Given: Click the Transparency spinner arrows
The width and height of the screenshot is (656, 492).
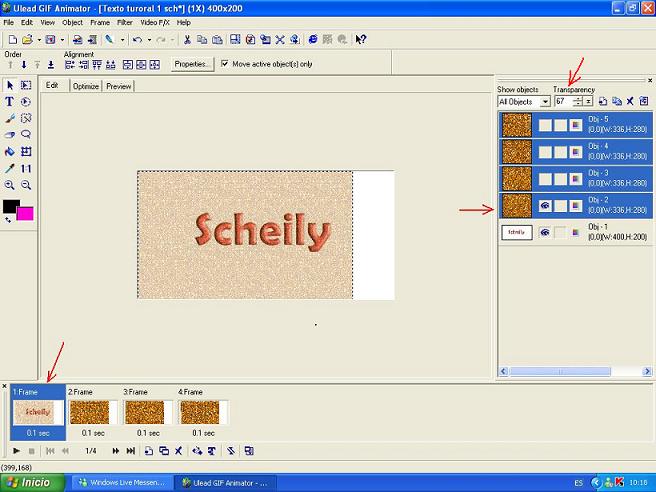Looking at the screenshot, I should 578,101.
